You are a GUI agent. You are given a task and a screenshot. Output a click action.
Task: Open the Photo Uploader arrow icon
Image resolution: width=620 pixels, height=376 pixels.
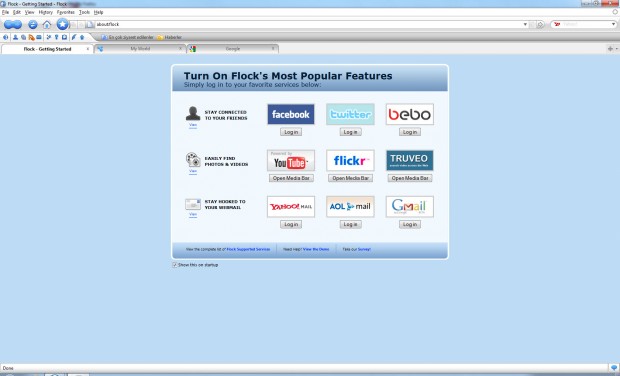tap(82, 37)
